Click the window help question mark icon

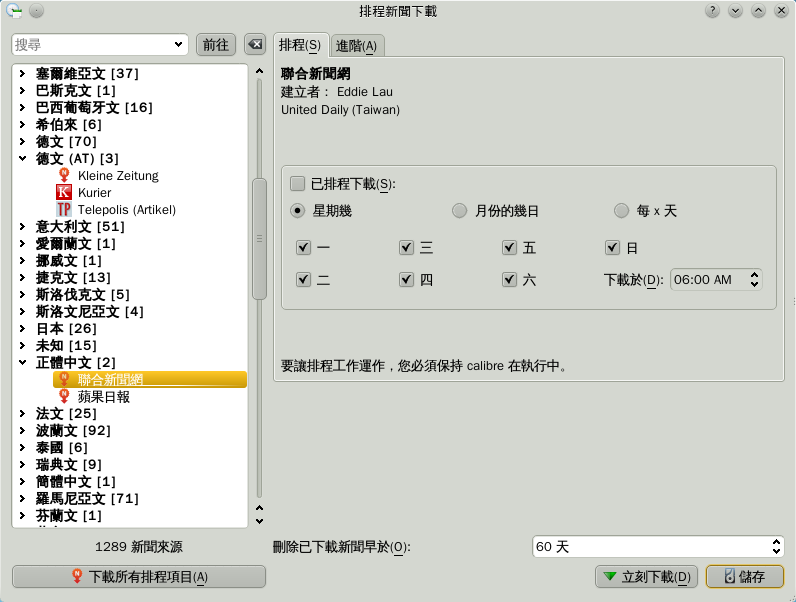(712, 11)
